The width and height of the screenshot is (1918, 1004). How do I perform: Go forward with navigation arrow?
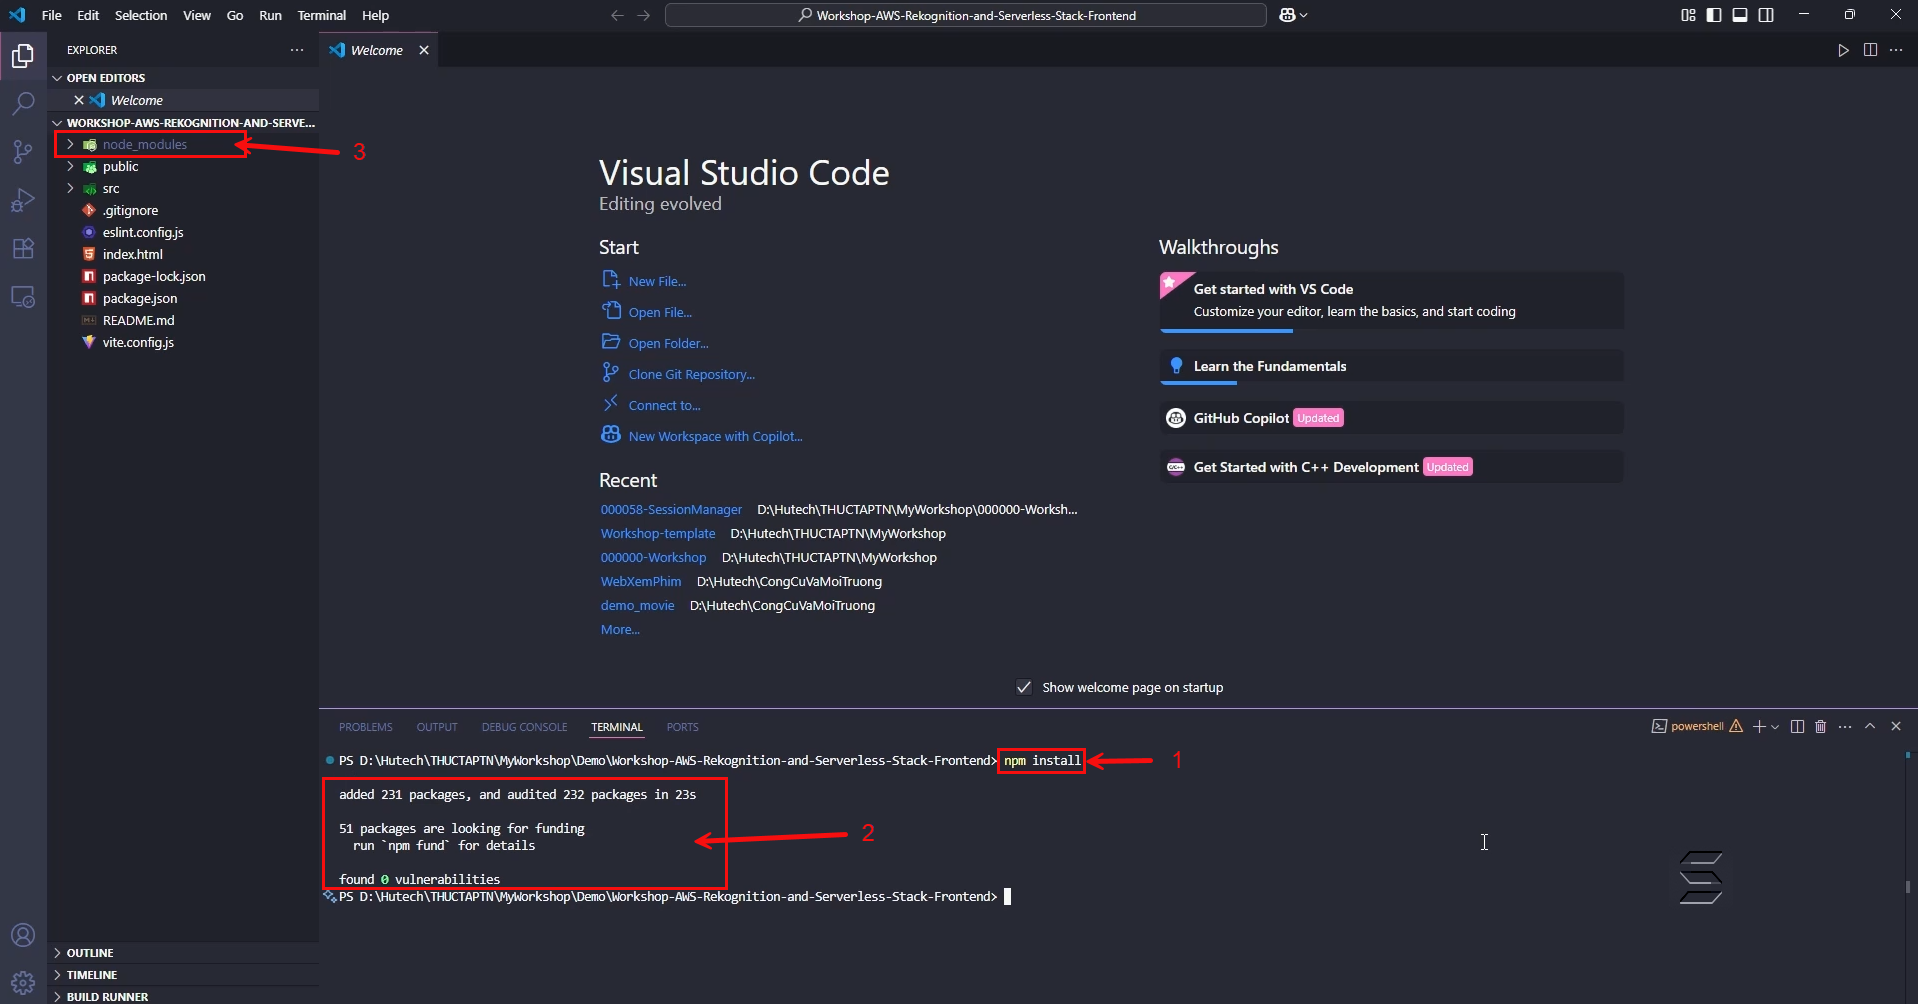[x=644, y=15]
